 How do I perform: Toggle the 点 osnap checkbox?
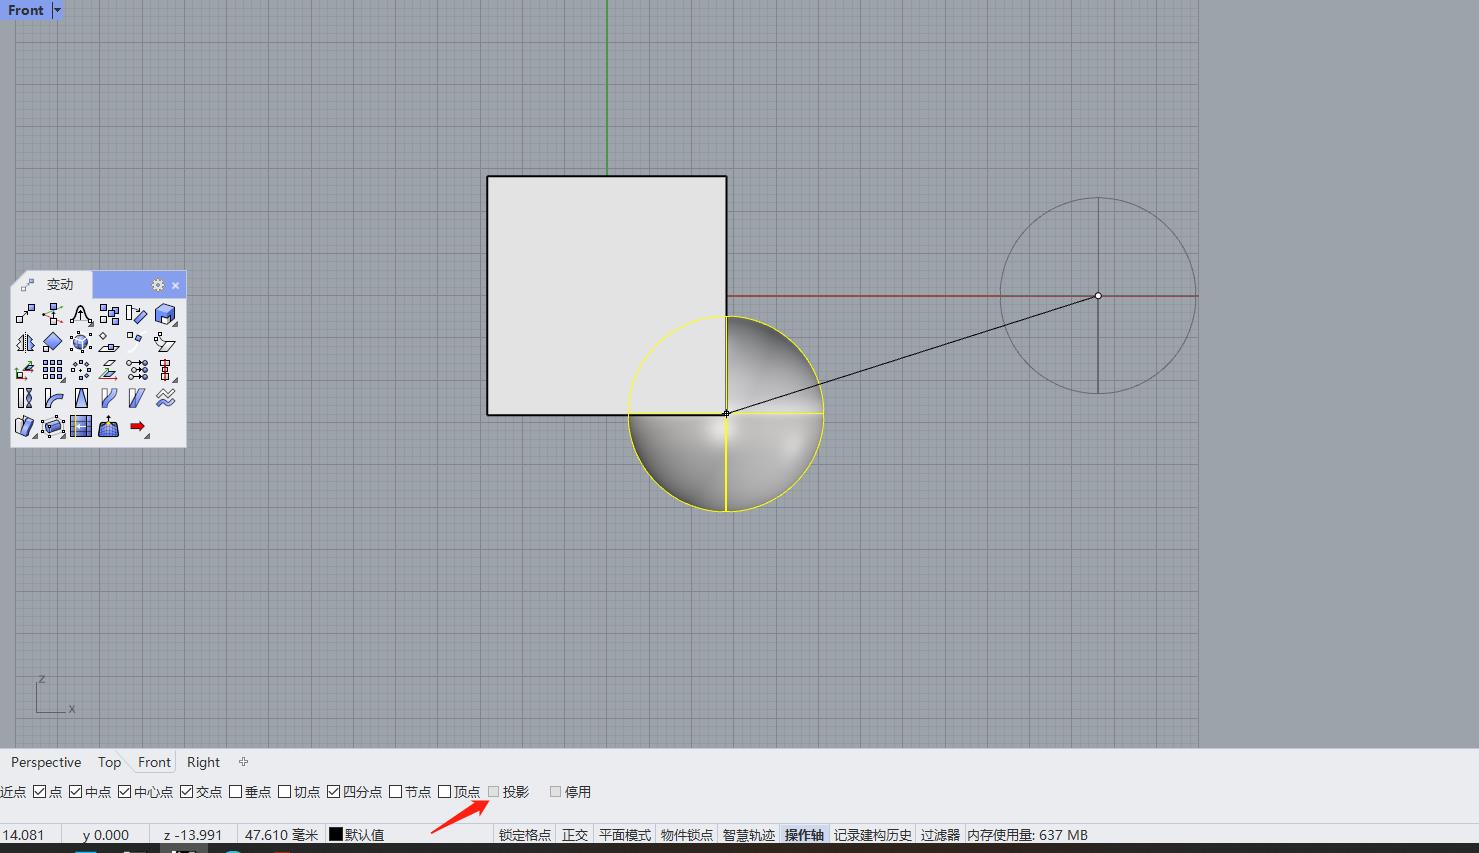tap(40, 792)
